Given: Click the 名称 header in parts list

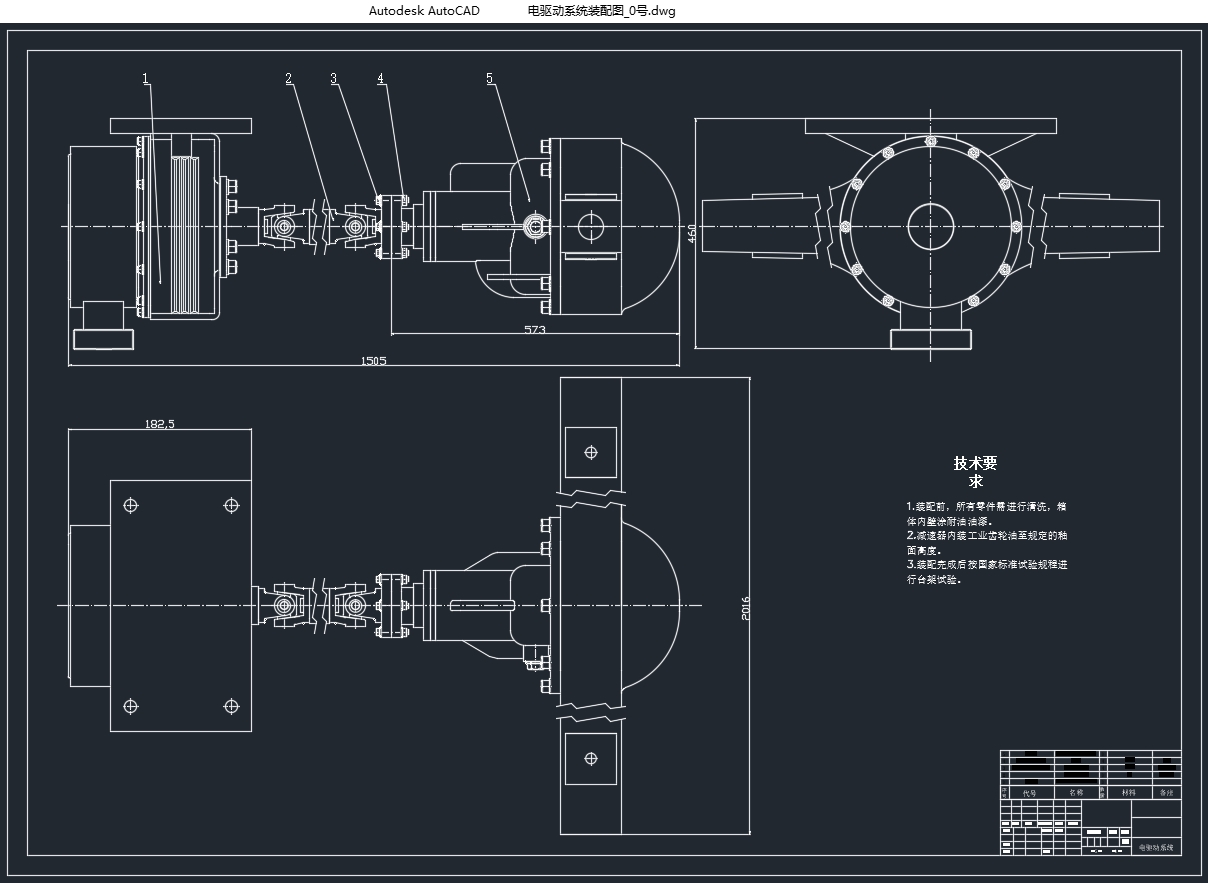Looking at the screenshot, I should (x=1076, y=792).
